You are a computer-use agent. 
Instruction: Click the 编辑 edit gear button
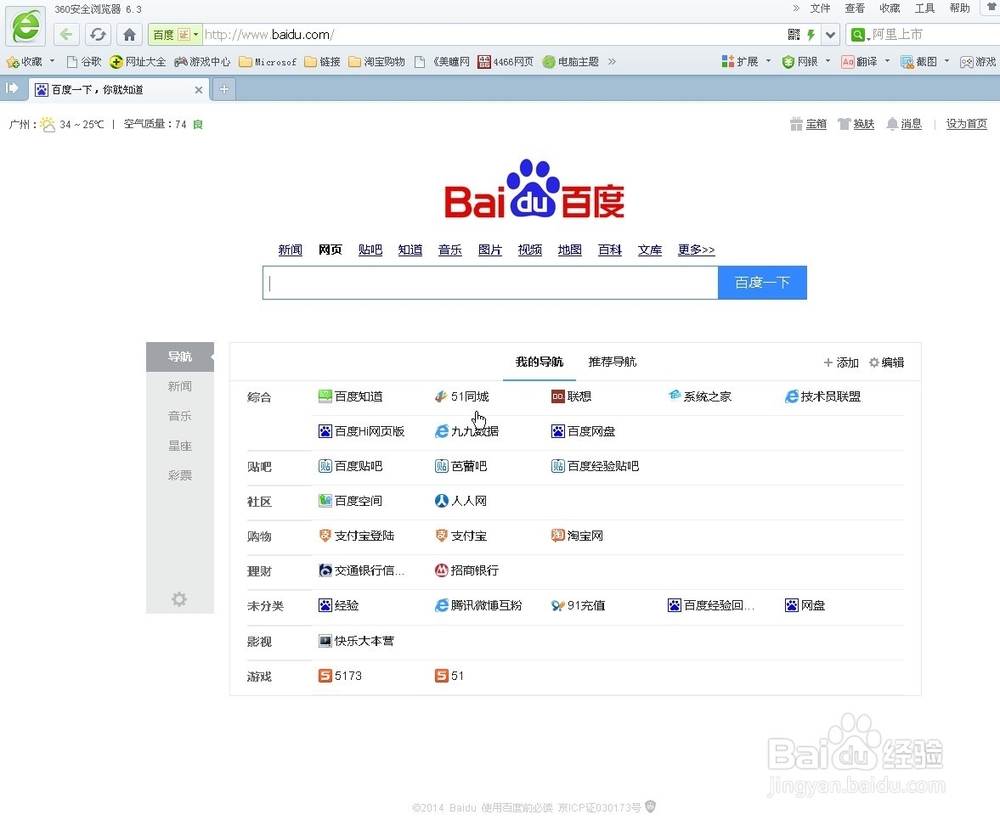886,363
